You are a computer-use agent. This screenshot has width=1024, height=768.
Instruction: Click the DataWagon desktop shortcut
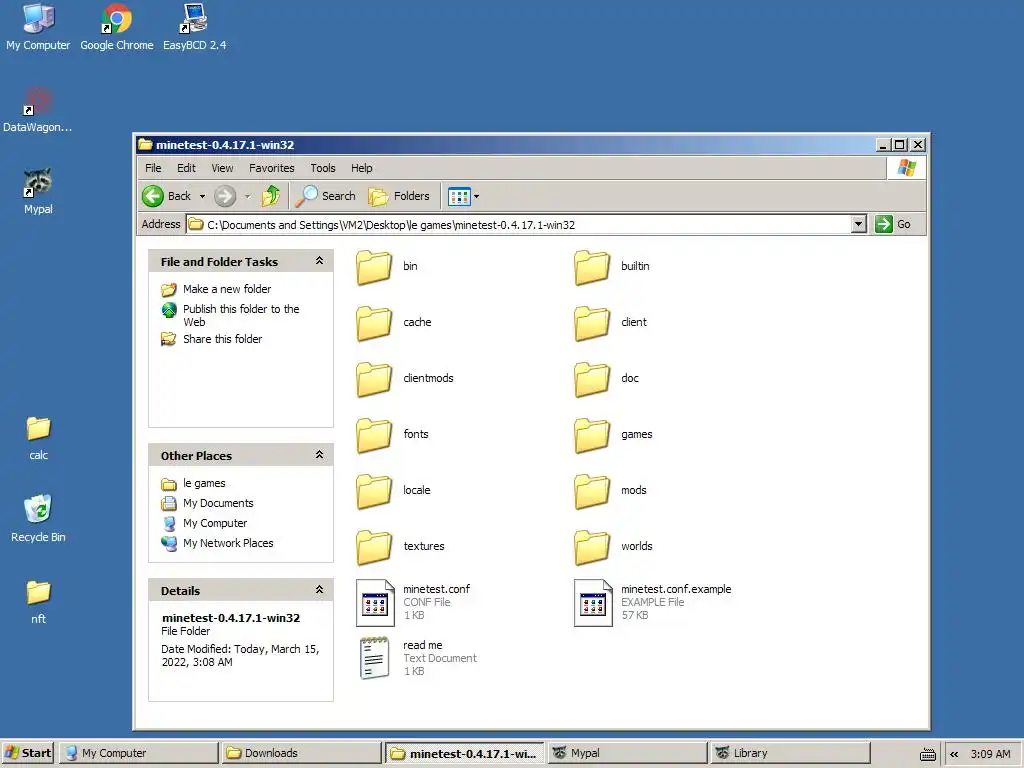(37, 109)
